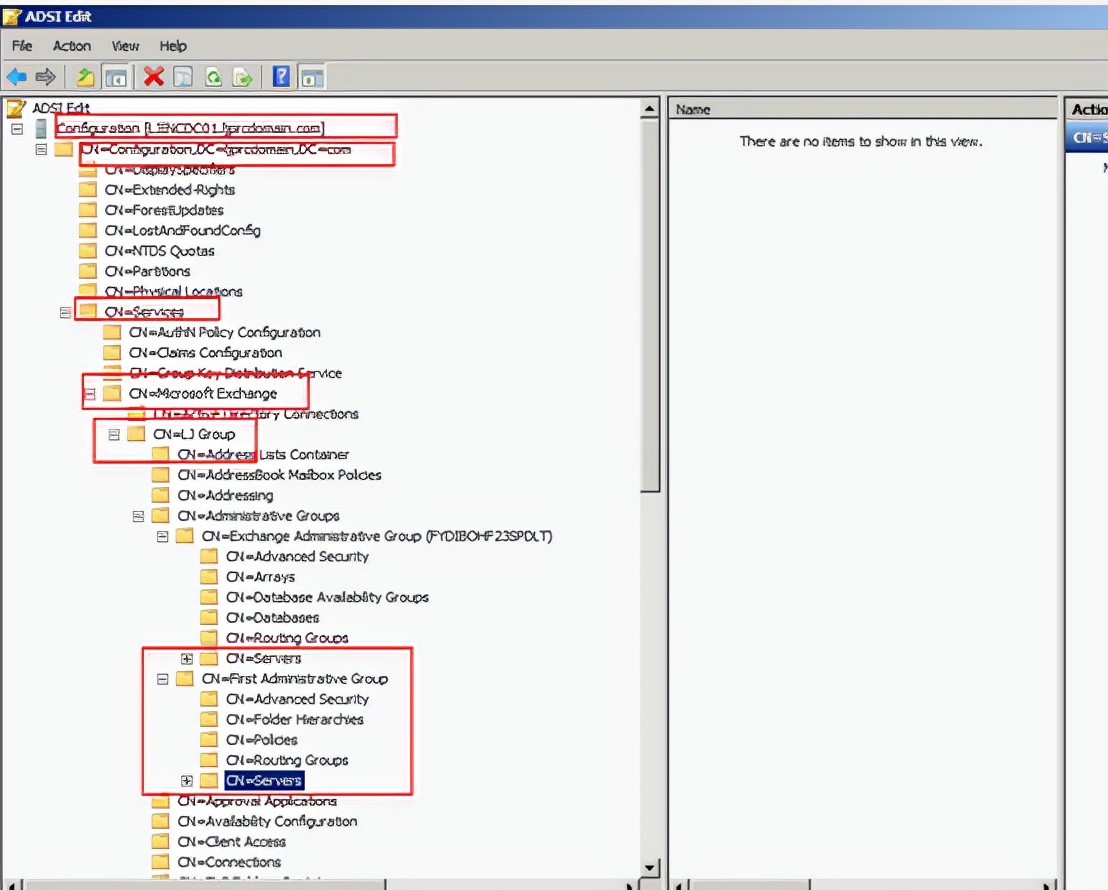The height and width of the screenshot is (890, 1108).
Task: Open the Action menu
Action: [x=72, y=46]
